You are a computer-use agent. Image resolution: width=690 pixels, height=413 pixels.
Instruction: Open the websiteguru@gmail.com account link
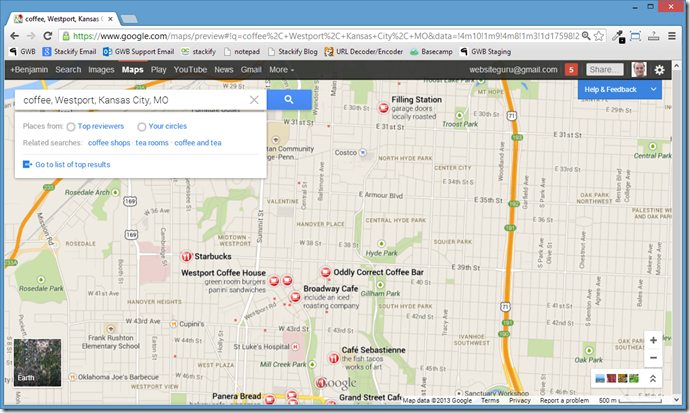coord(513,69)
